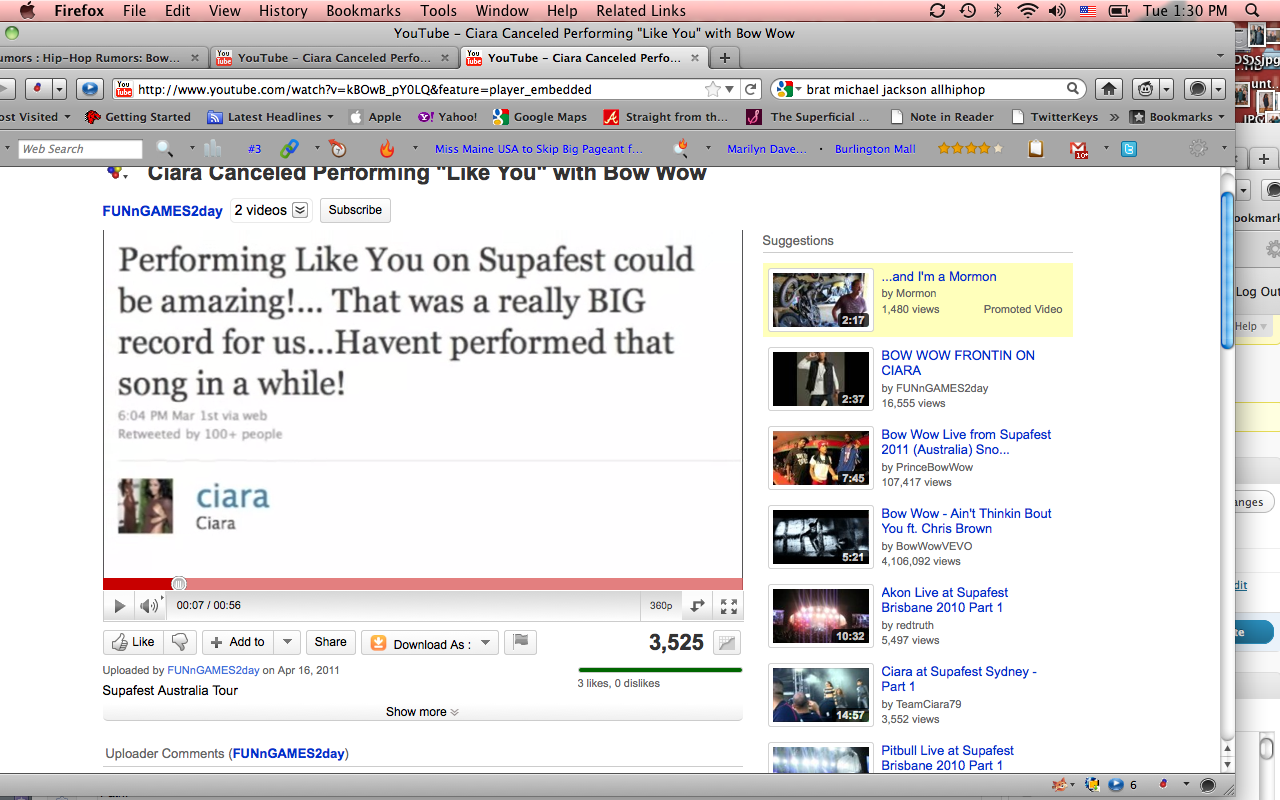This screenshot has width=1280, height=800.
Task: Open a new tab with plus button
Action: (x=725, y=58)
